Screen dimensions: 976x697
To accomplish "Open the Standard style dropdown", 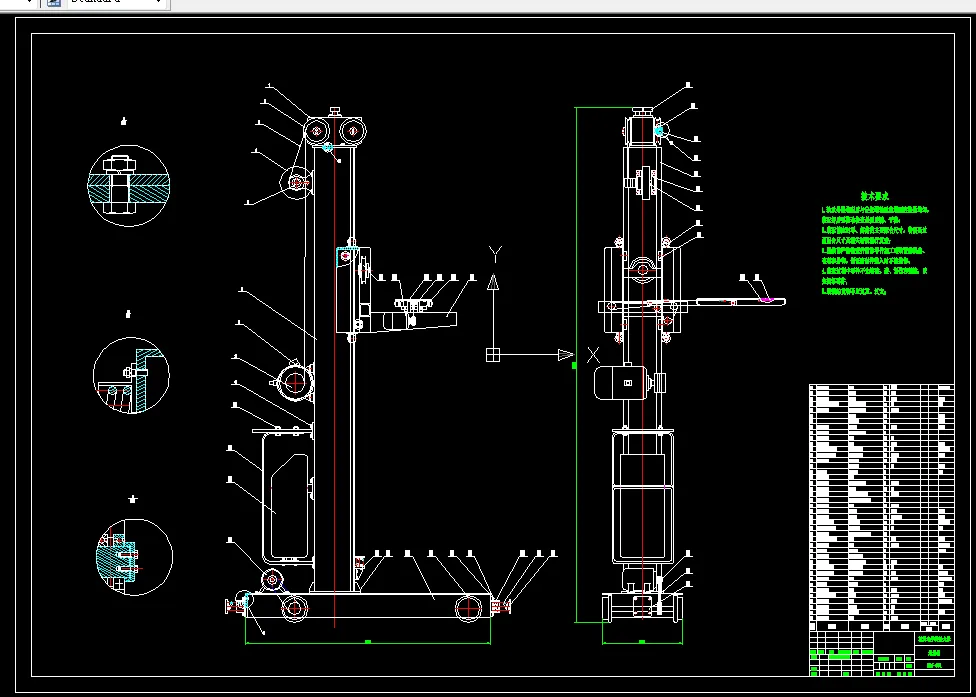I will (x=118, y=2).
